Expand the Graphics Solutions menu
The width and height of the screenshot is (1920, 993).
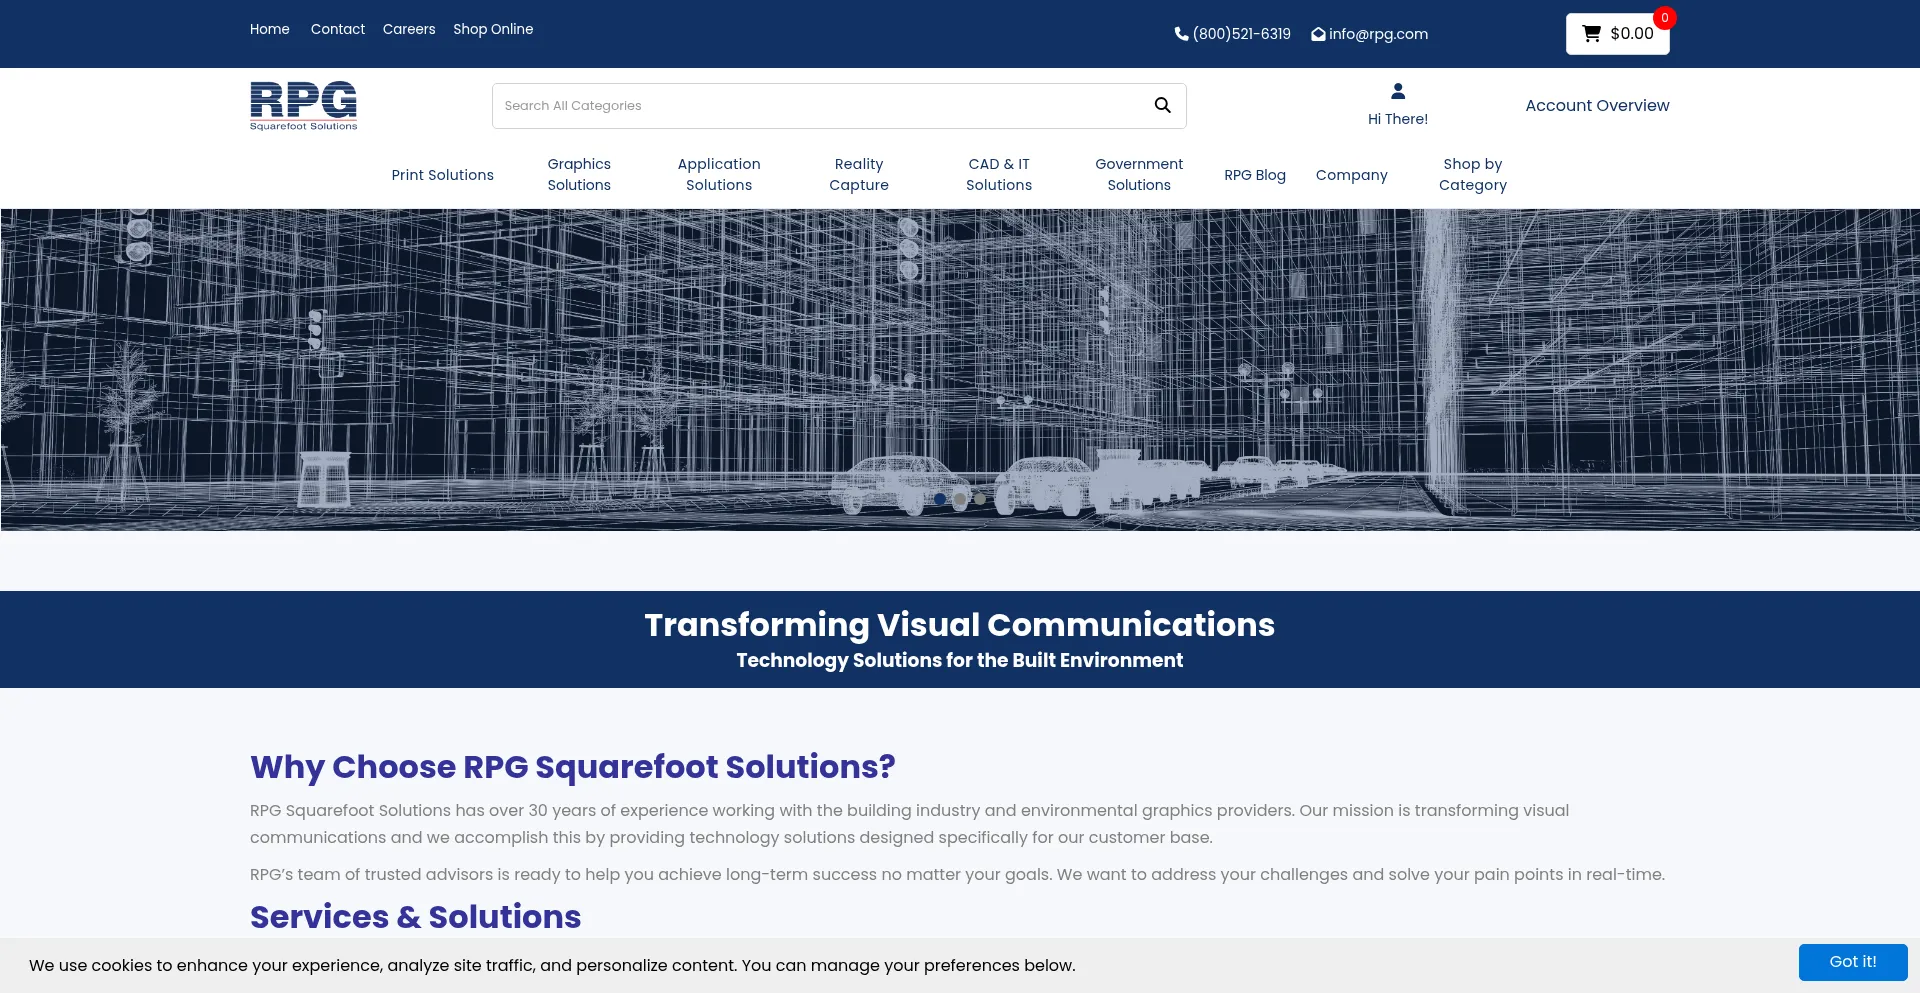pyautogui.click(x=579, y=175)
